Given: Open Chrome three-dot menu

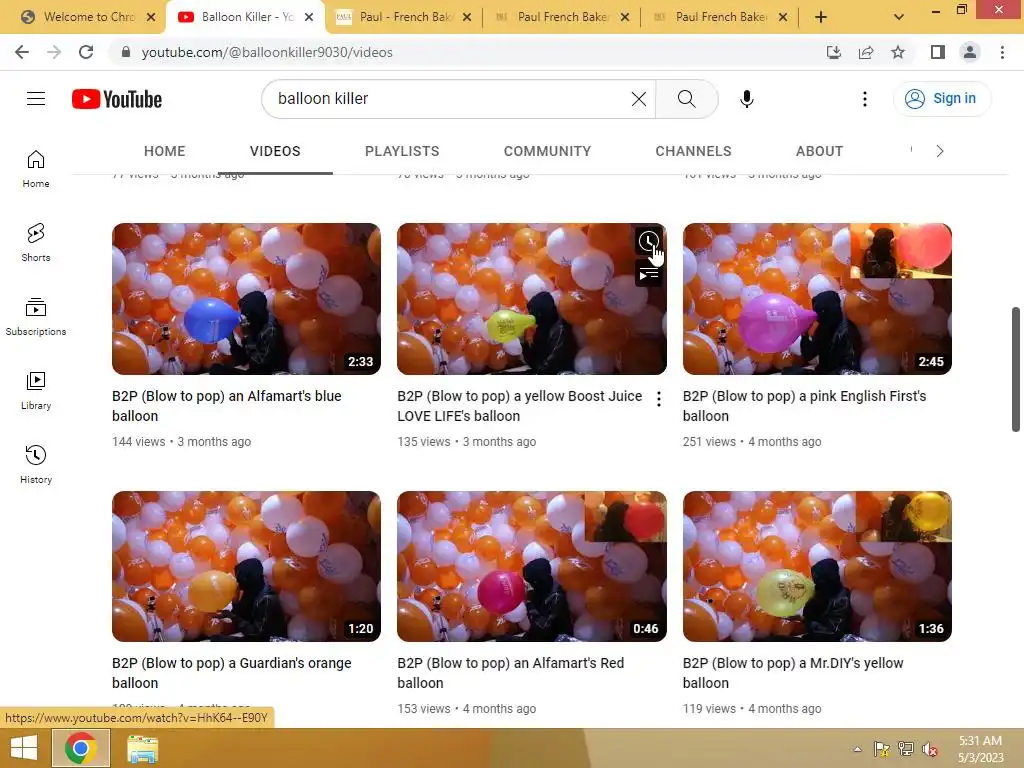Looking at the screenshot, I should [x=1002, y=52].
